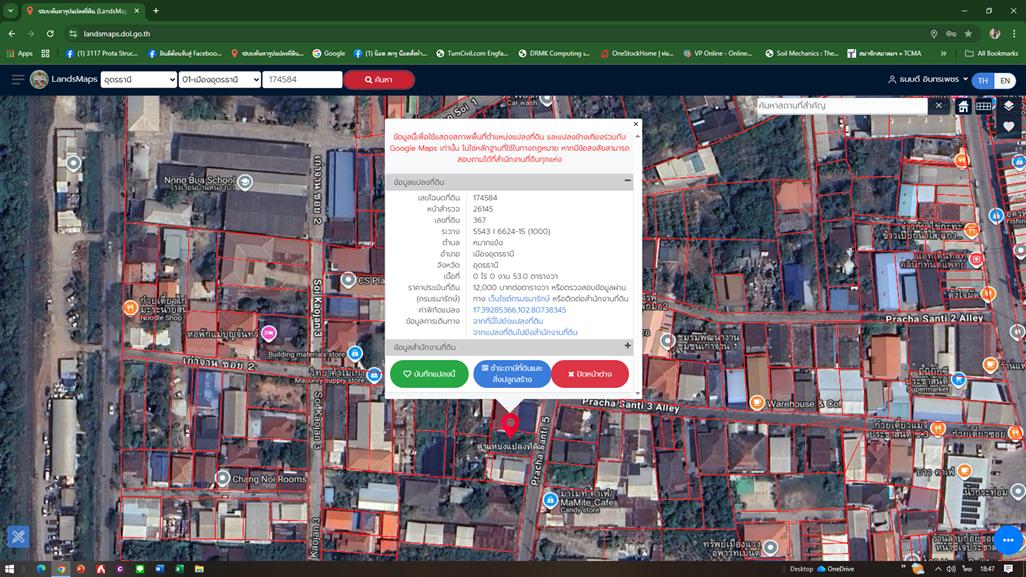Open the LandsMaps hamburger menu
This screenshot has width=1026, height=577.
[x=17, y=80]
